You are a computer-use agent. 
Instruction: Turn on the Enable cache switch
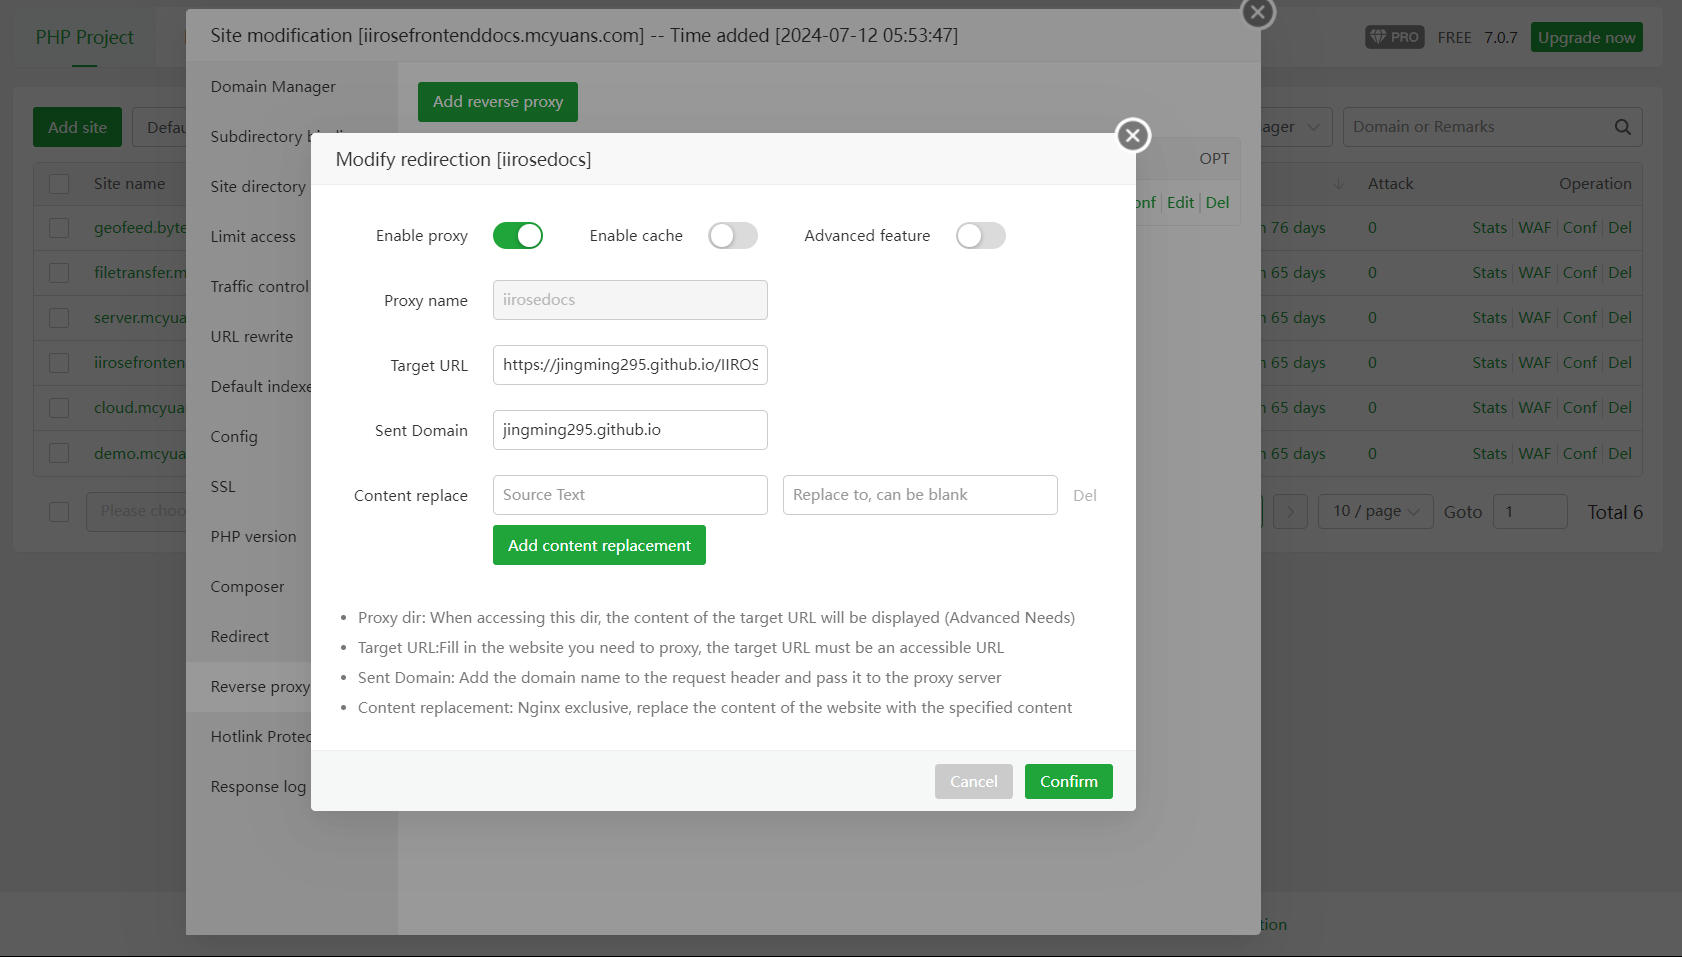(733, 236)
